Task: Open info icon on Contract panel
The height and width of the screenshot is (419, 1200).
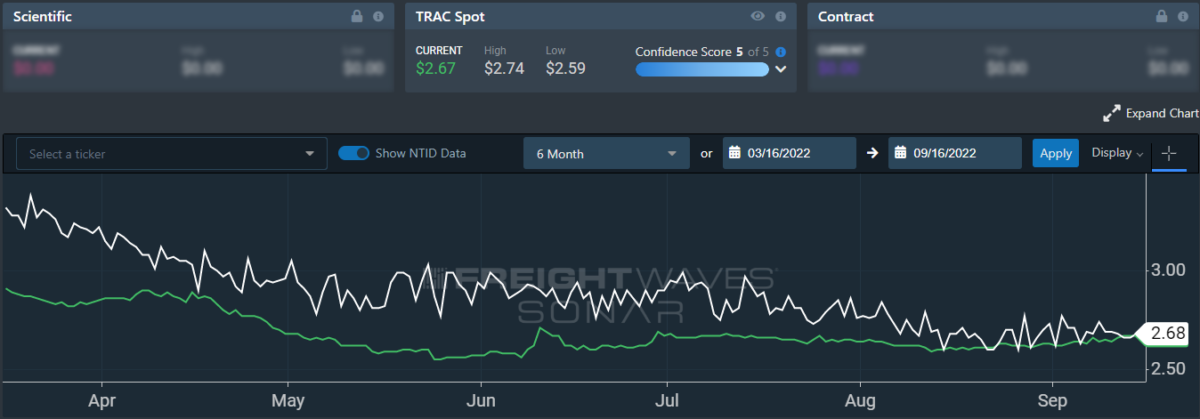Action: 1181,17
